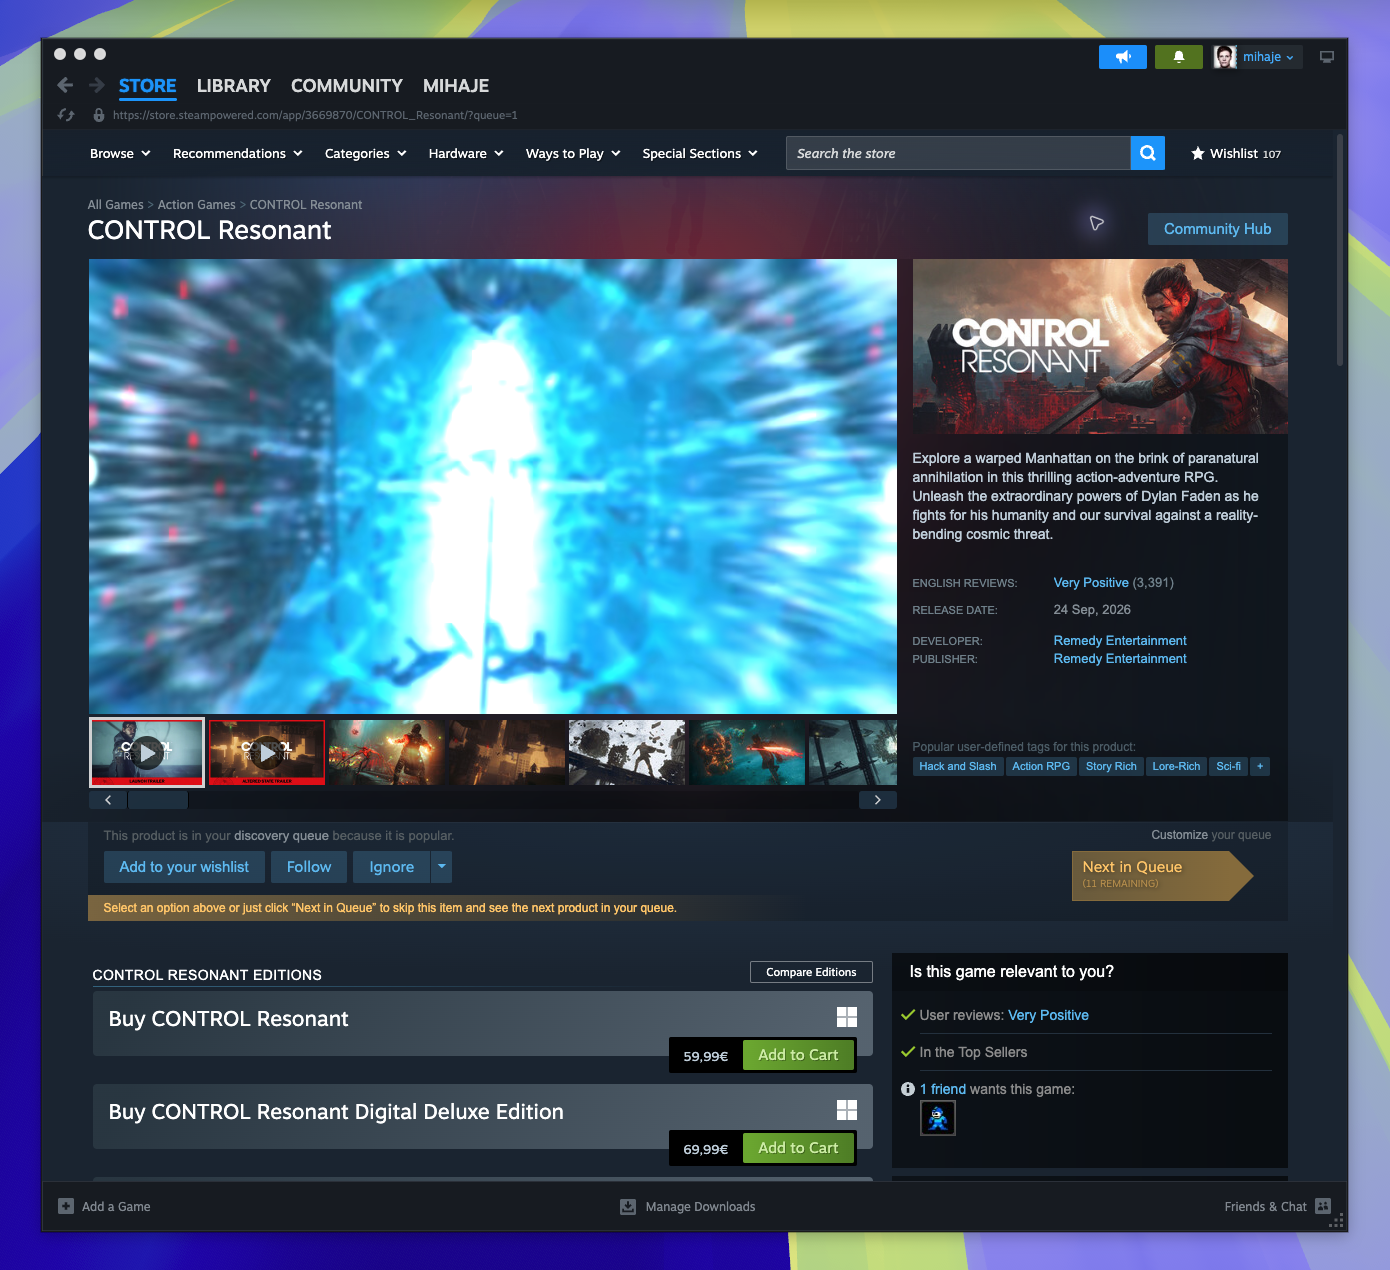Click the Follow button

click(309, 867)
